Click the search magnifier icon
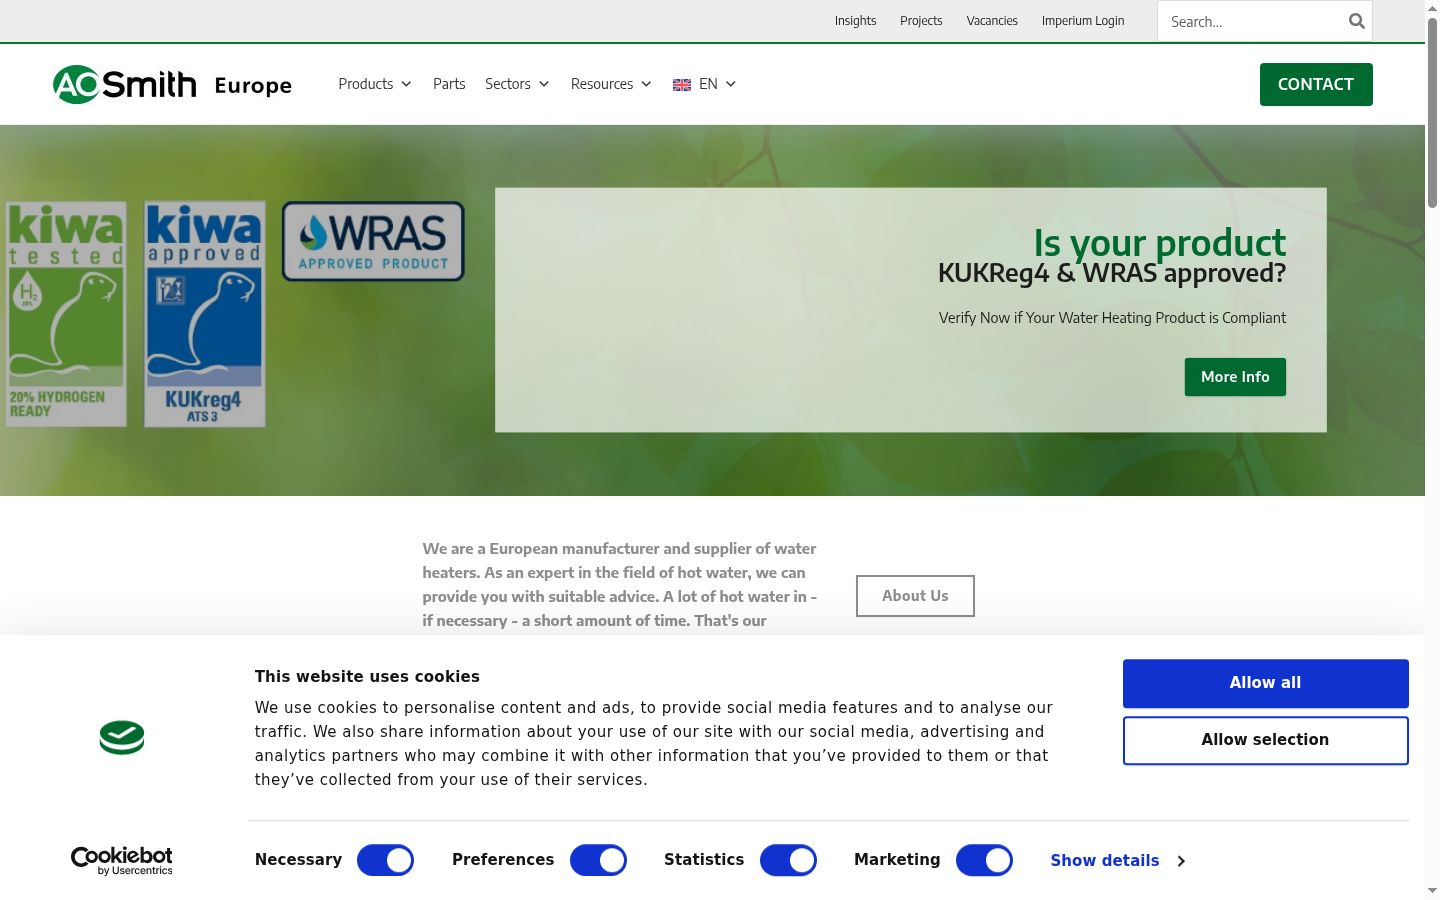 point(1356,21)
